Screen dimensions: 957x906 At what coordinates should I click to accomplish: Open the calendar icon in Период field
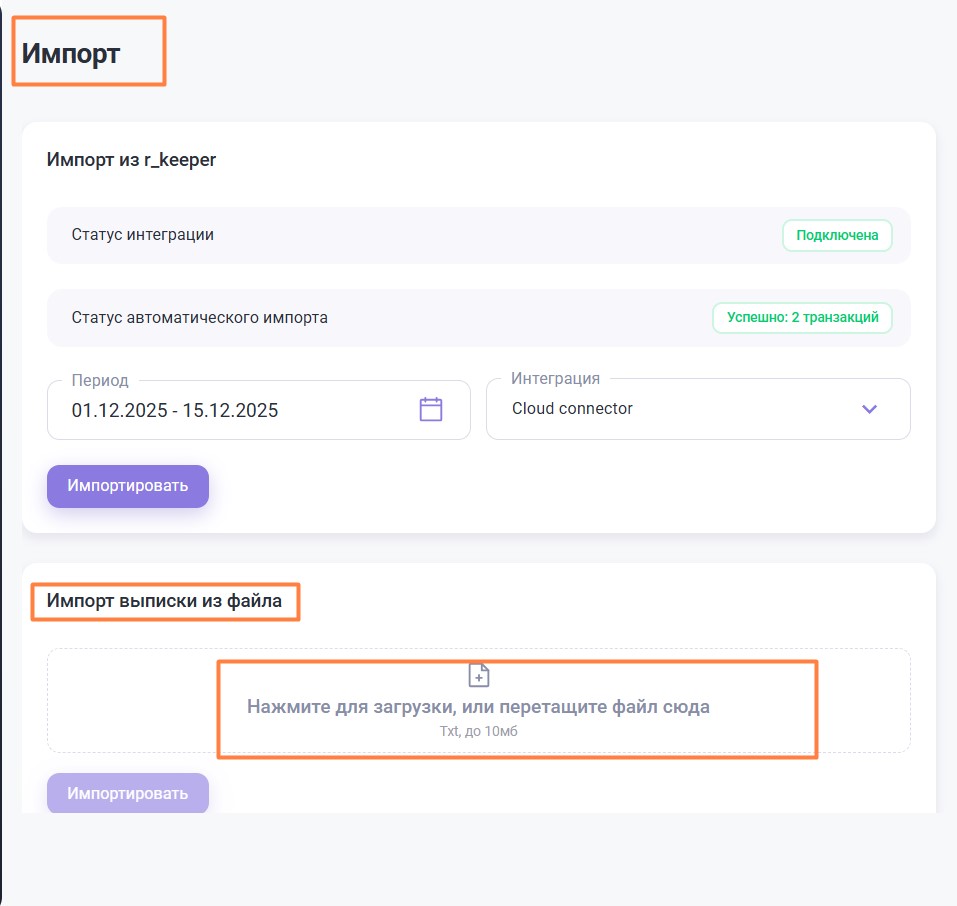coord(430,409)
